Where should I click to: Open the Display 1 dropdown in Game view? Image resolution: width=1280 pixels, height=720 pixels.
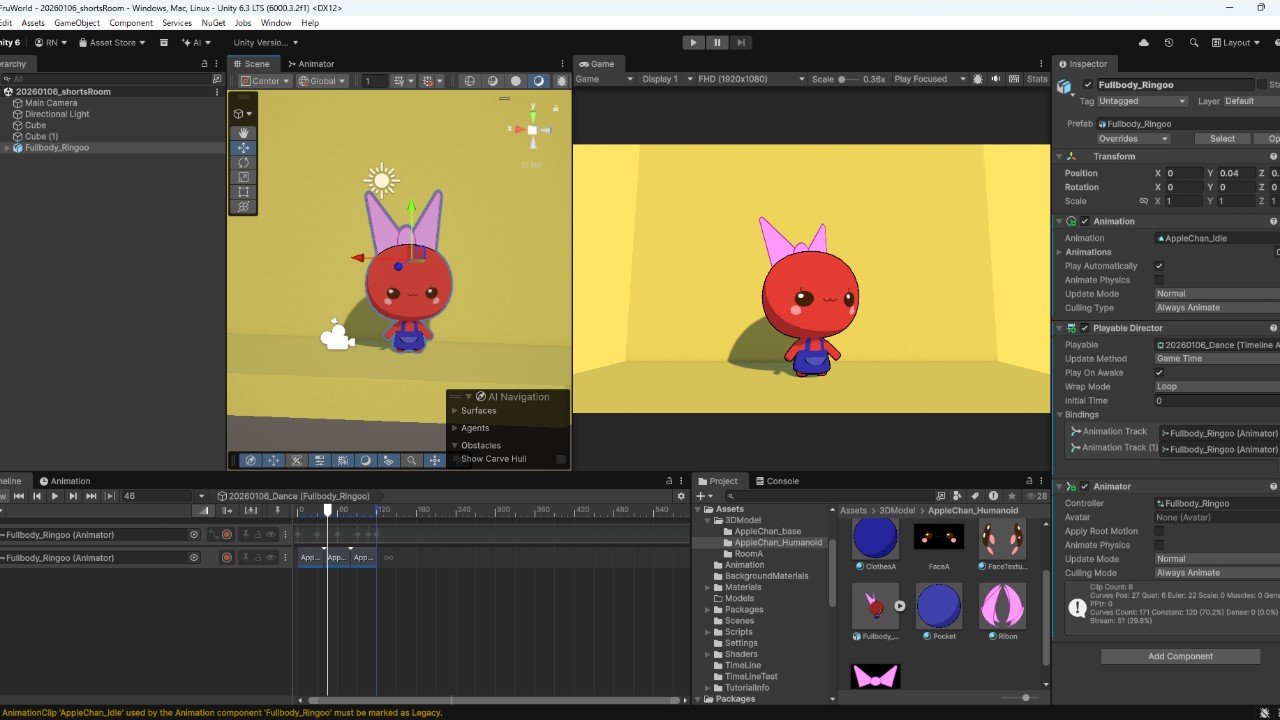pos(667,79)
